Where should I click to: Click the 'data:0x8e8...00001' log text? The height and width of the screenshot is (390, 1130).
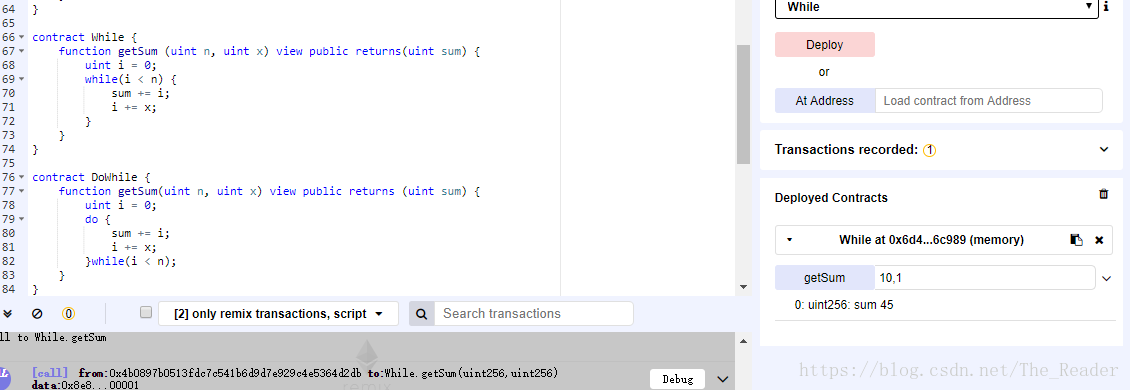coord(86,386)
